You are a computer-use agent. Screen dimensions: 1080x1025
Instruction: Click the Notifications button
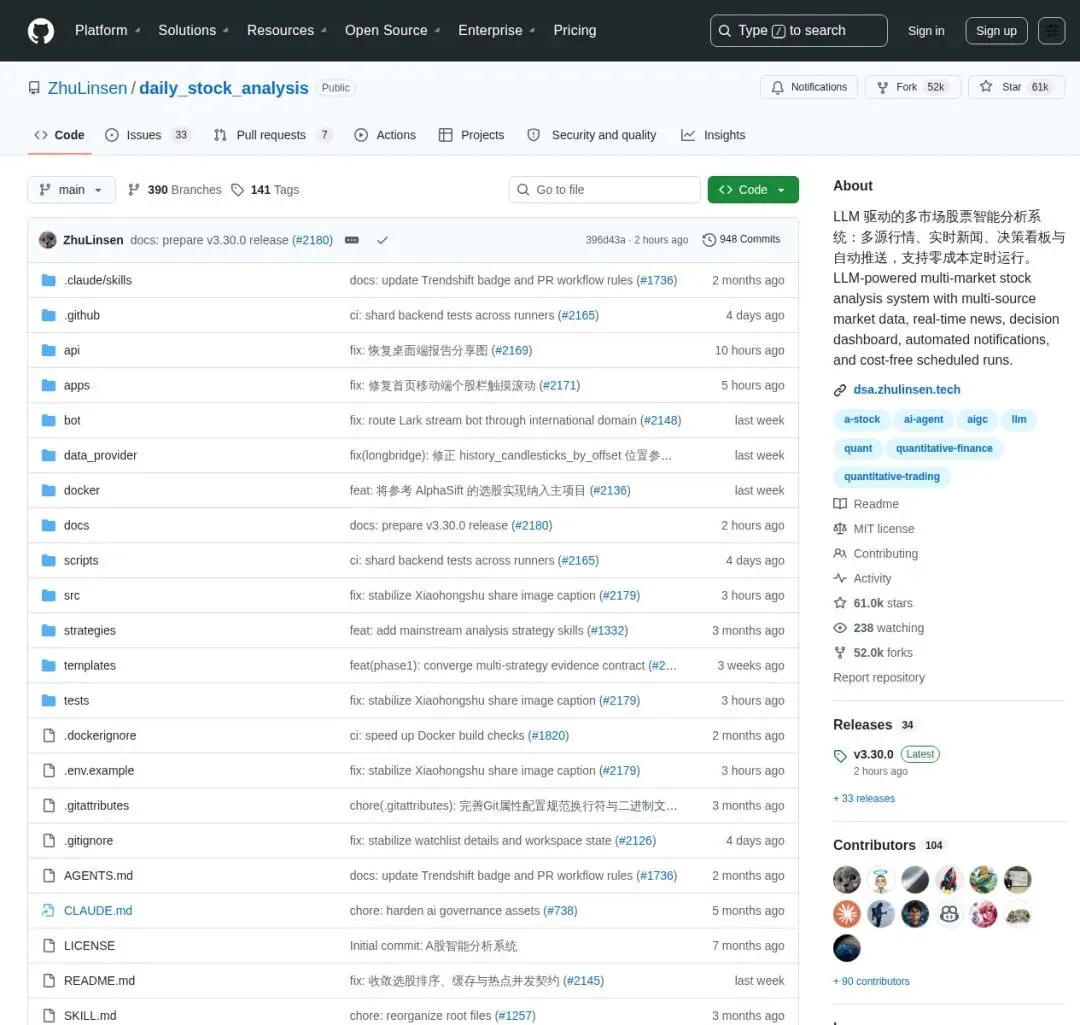(x=809, y=87)
